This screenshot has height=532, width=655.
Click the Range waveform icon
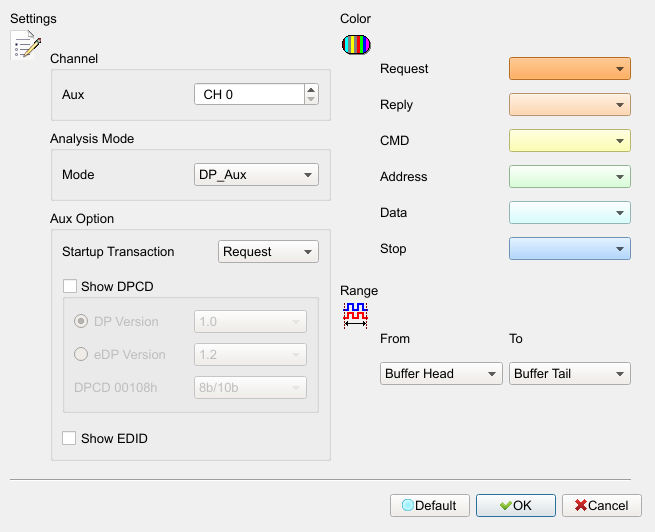pos(355,315)
